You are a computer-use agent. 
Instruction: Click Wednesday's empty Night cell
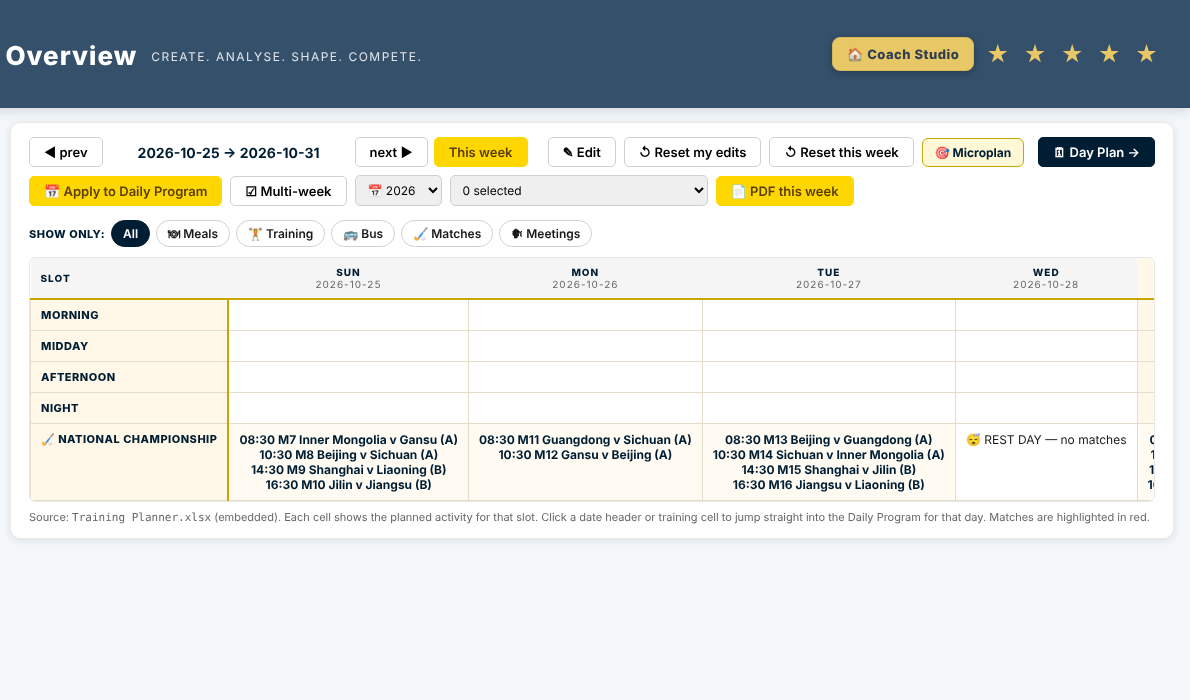tap(1046, 408)
